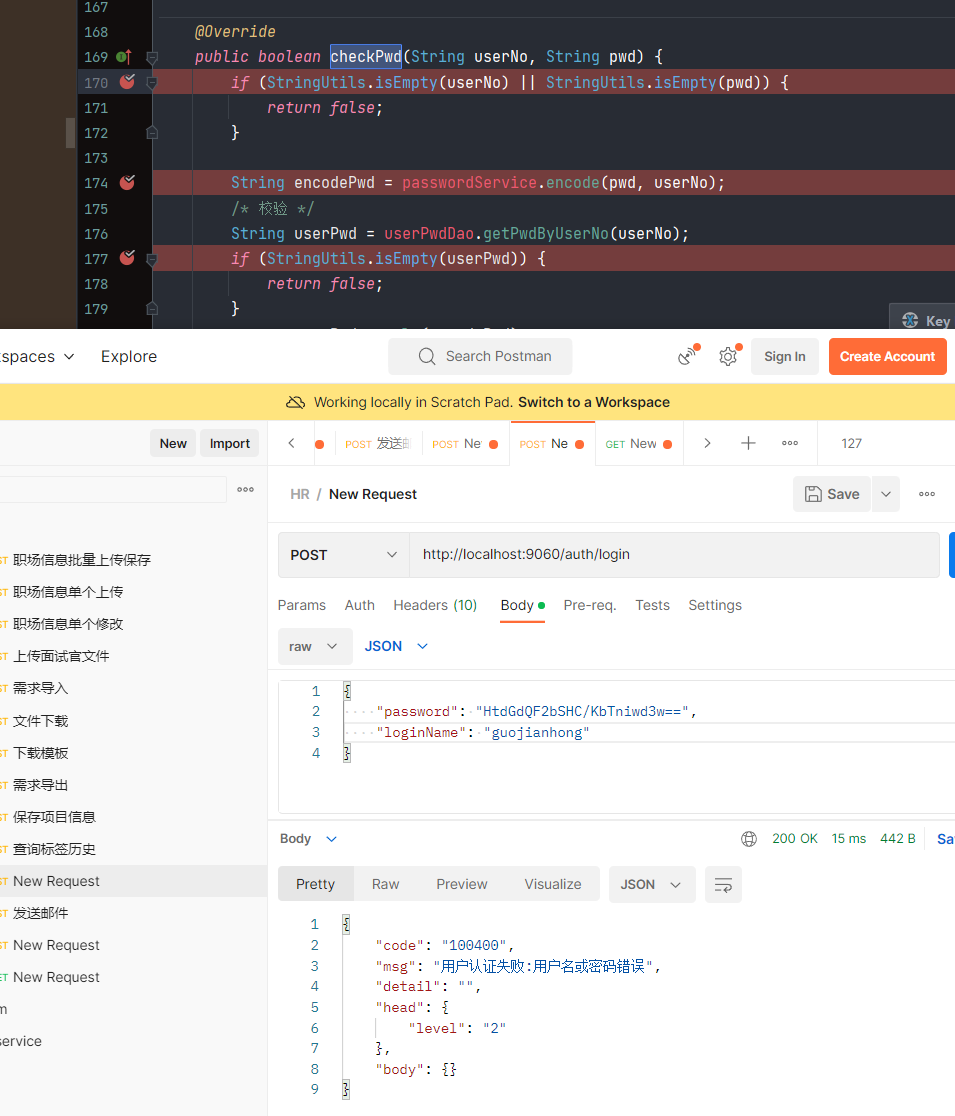Click the wrap lines icon in response
Viewport: 955px width, 1116px height.
coord(723,884)
